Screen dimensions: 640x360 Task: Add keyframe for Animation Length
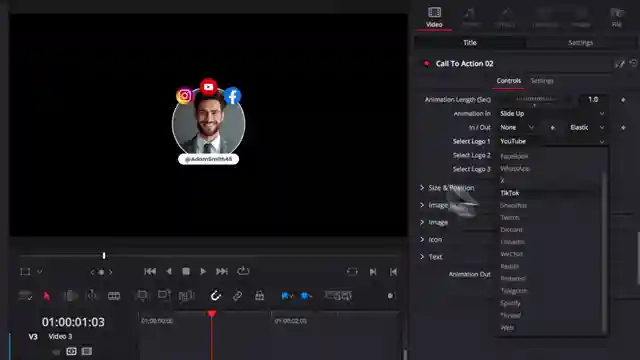click(623, 100)
